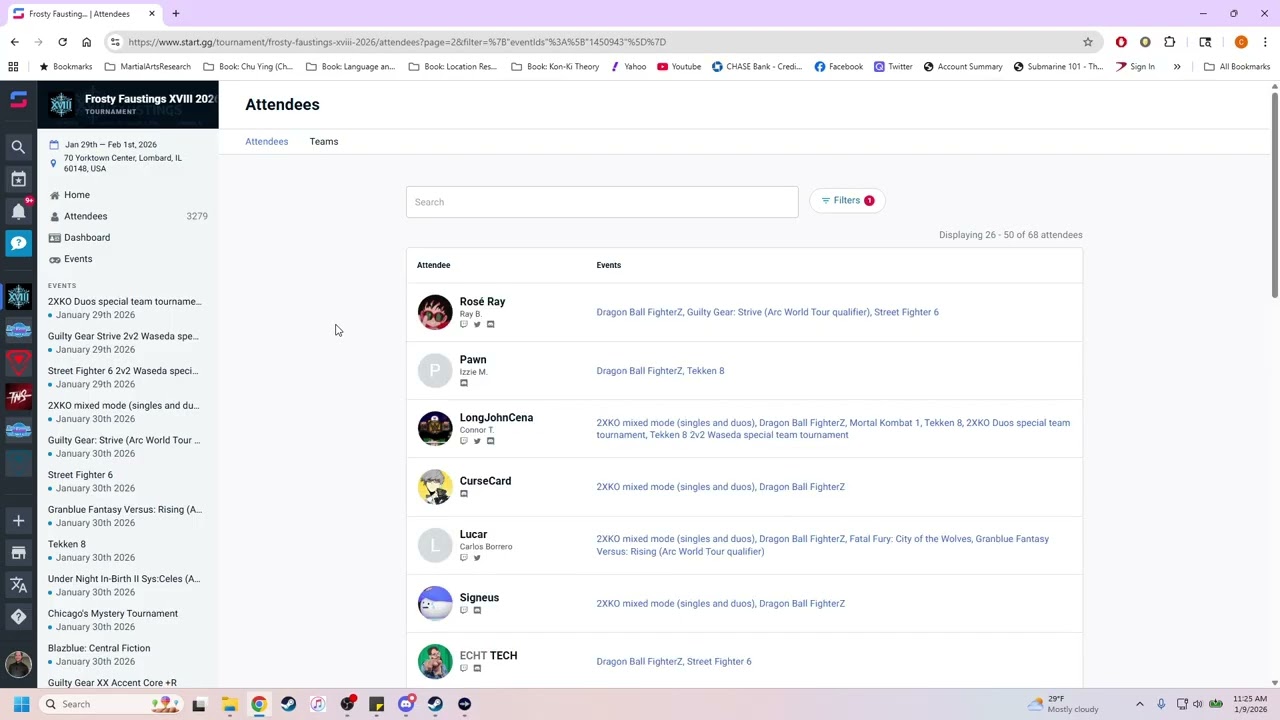Go back to the previous page
1280x720 pixels.
click(x=14, y=42)
